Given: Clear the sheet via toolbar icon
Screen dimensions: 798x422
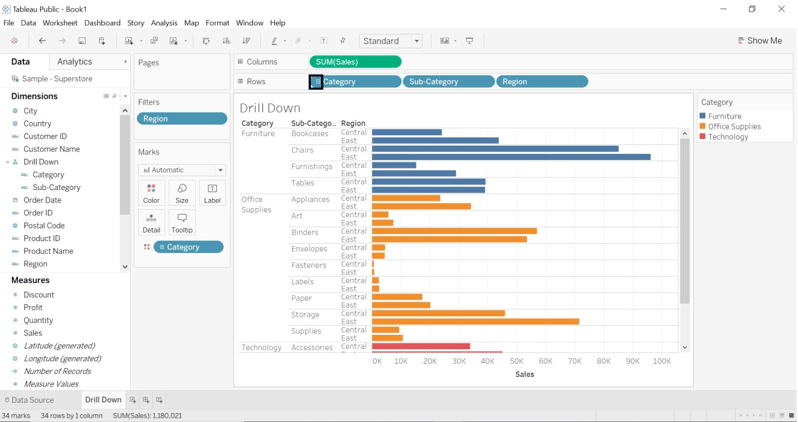Looking at the screenshot, I should click(x=174, y=41).
